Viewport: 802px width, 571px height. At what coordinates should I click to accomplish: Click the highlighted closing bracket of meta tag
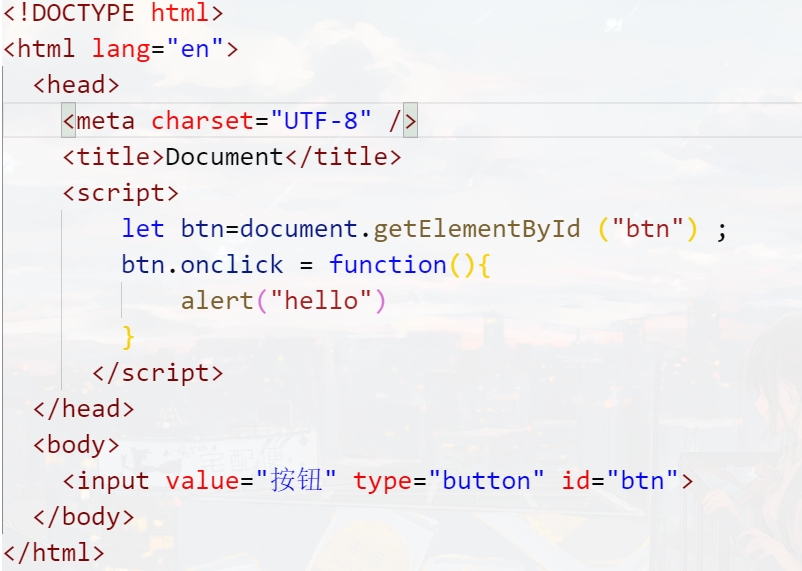pyautogui.click(x=410, y=121)
